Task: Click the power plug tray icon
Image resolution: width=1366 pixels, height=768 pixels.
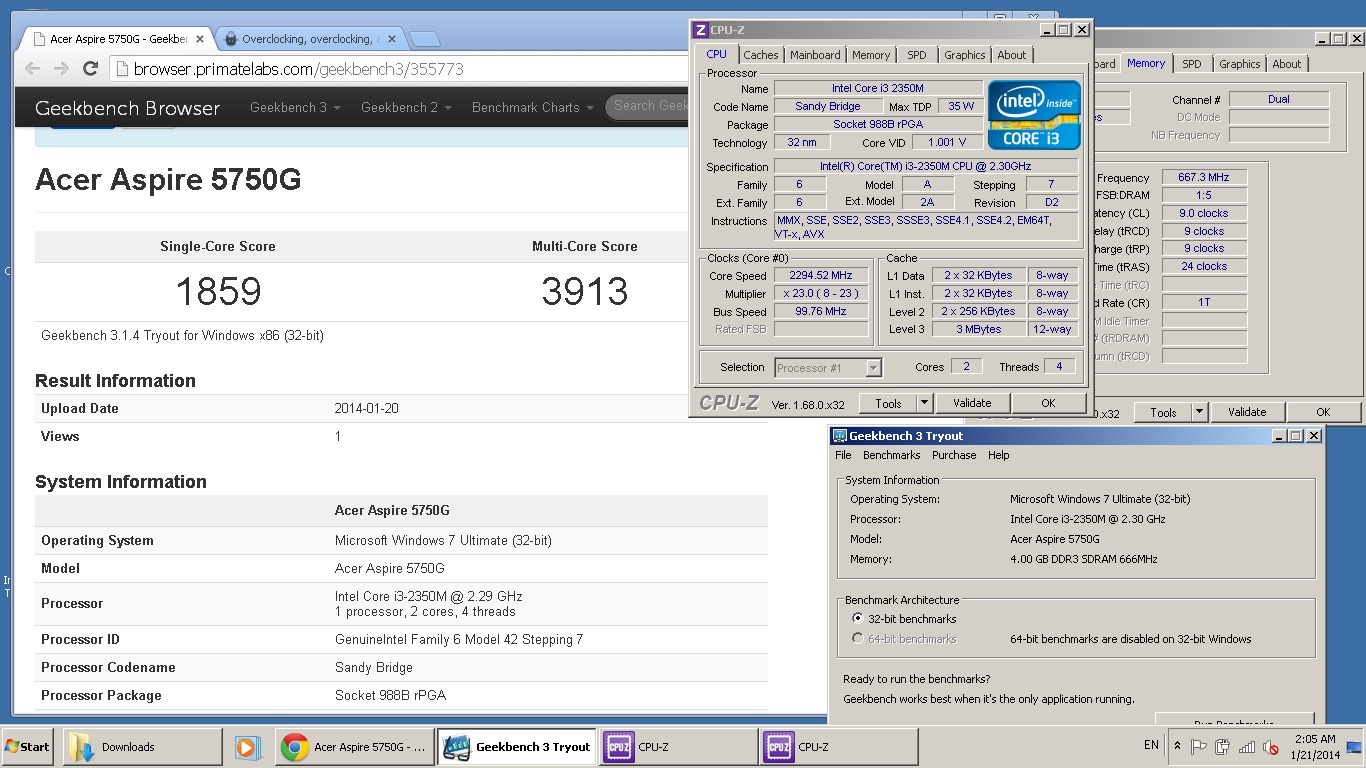Action: click(x=1223, y=747)
